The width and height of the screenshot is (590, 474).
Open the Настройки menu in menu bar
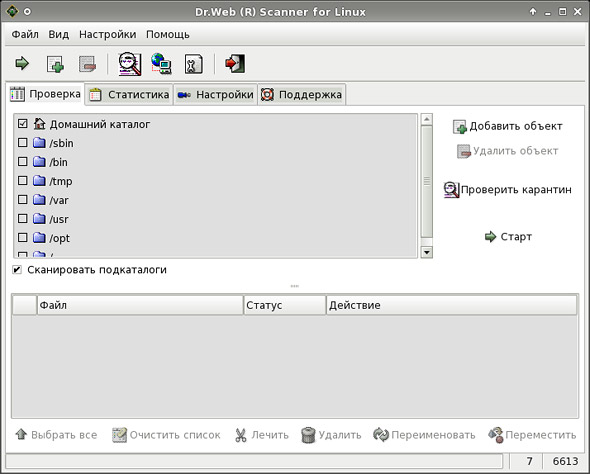click(107, 34)
